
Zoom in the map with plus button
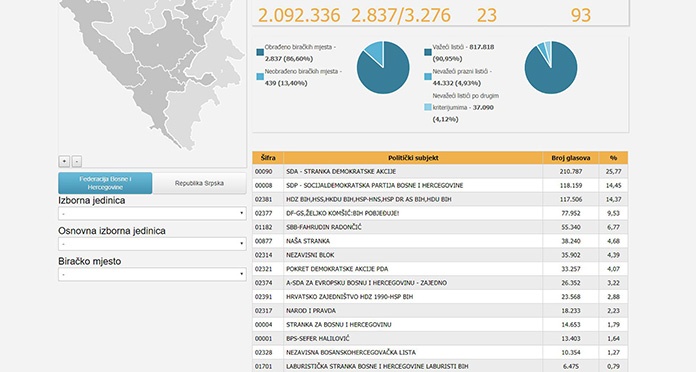64,161
